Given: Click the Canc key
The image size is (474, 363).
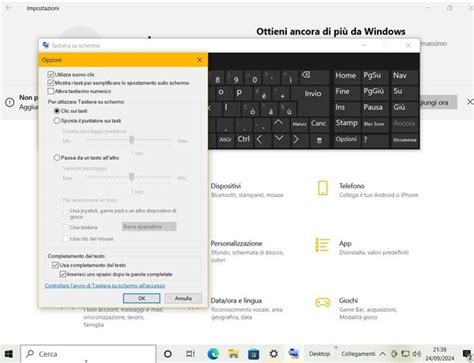Looking at the screenshot, I should coord(319,123).
